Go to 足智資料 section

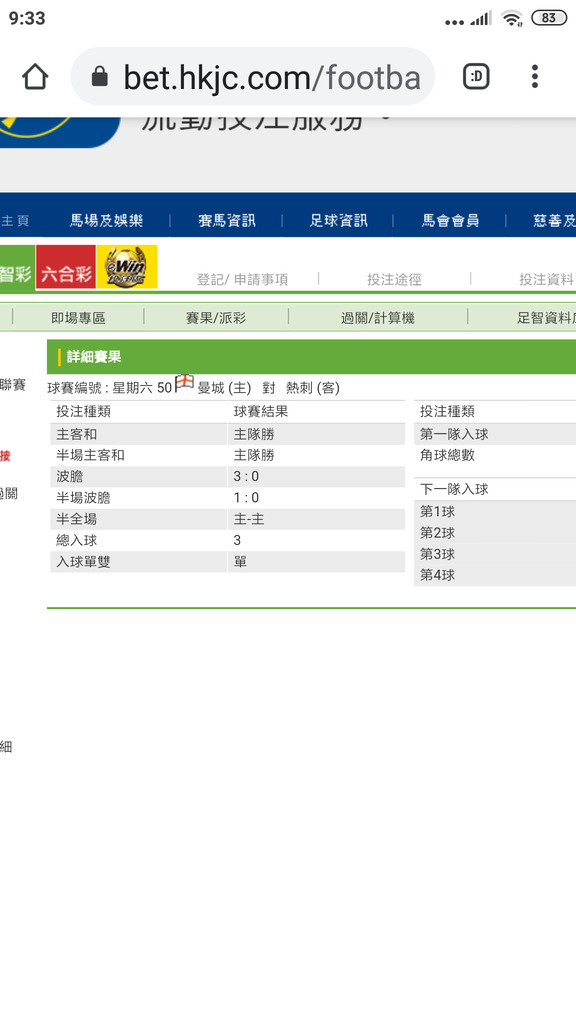point(546,318)
